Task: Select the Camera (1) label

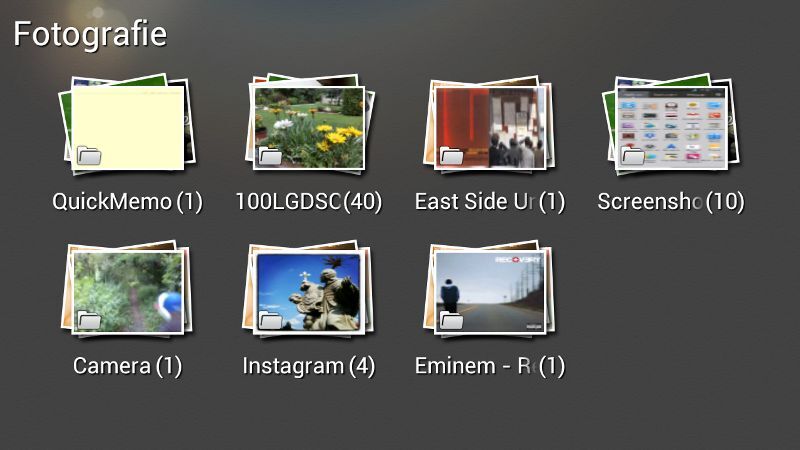Action: (x=128, y=366)
